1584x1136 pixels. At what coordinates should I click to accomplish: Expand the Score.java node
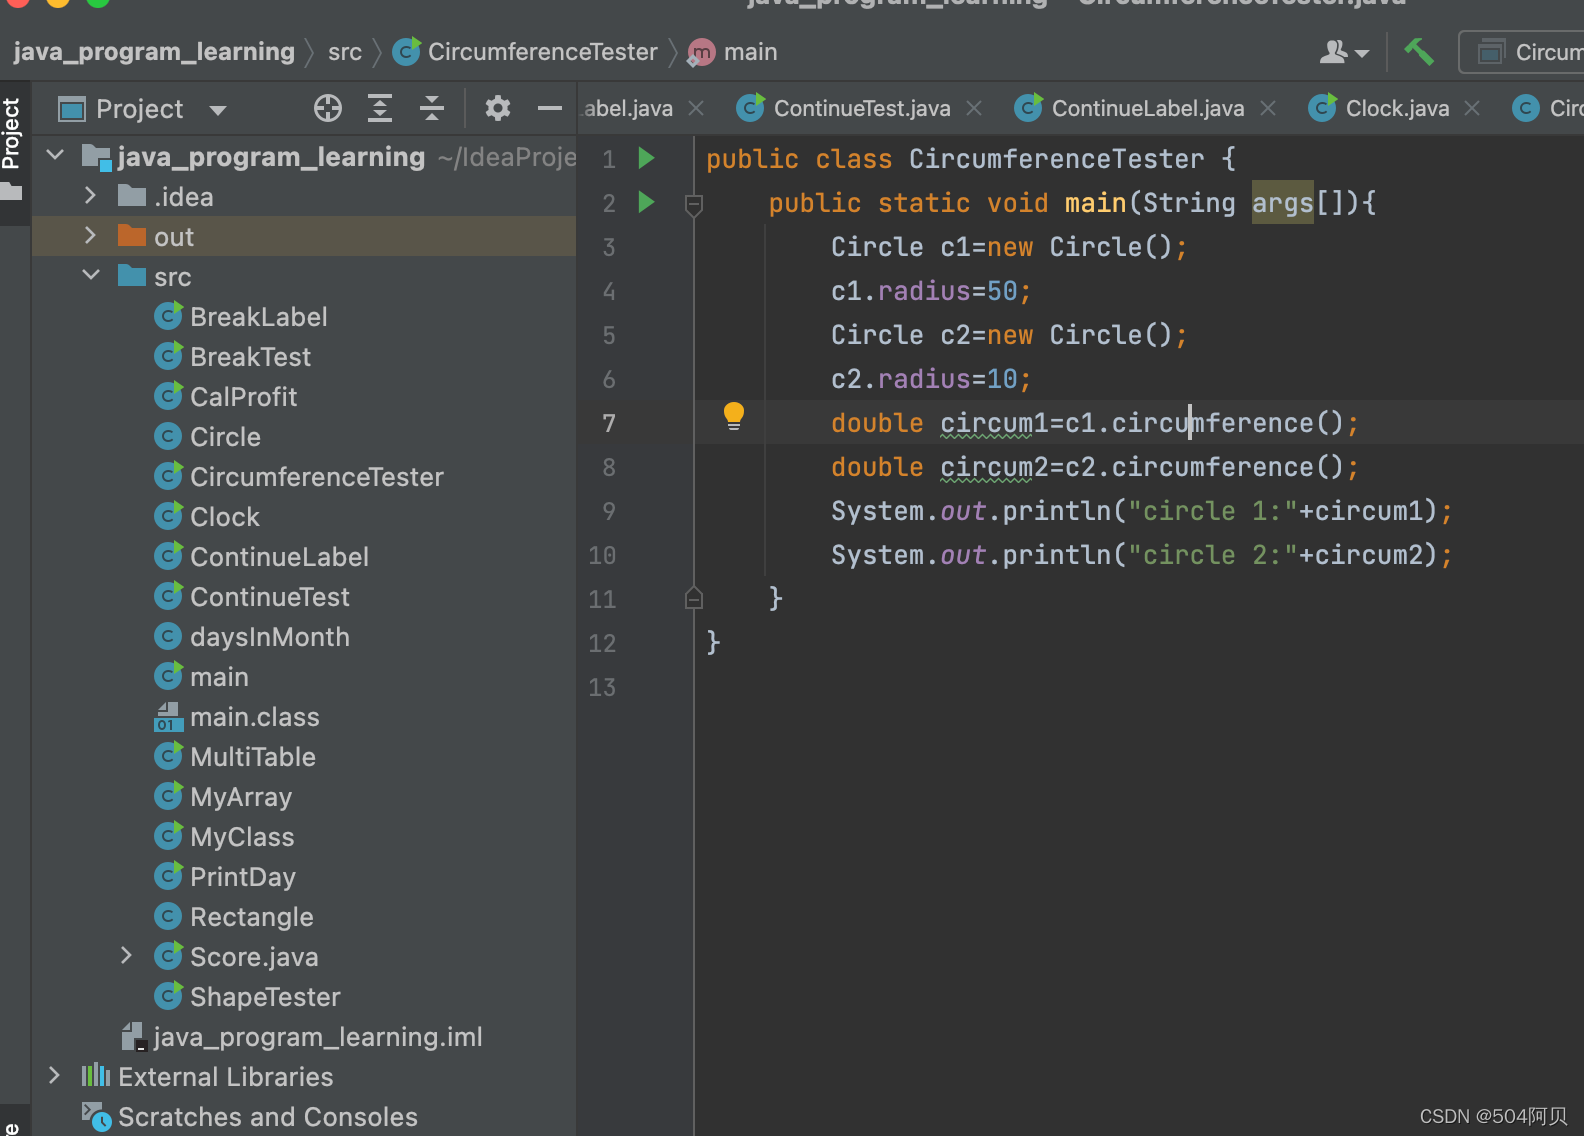[x=126, y=956]
